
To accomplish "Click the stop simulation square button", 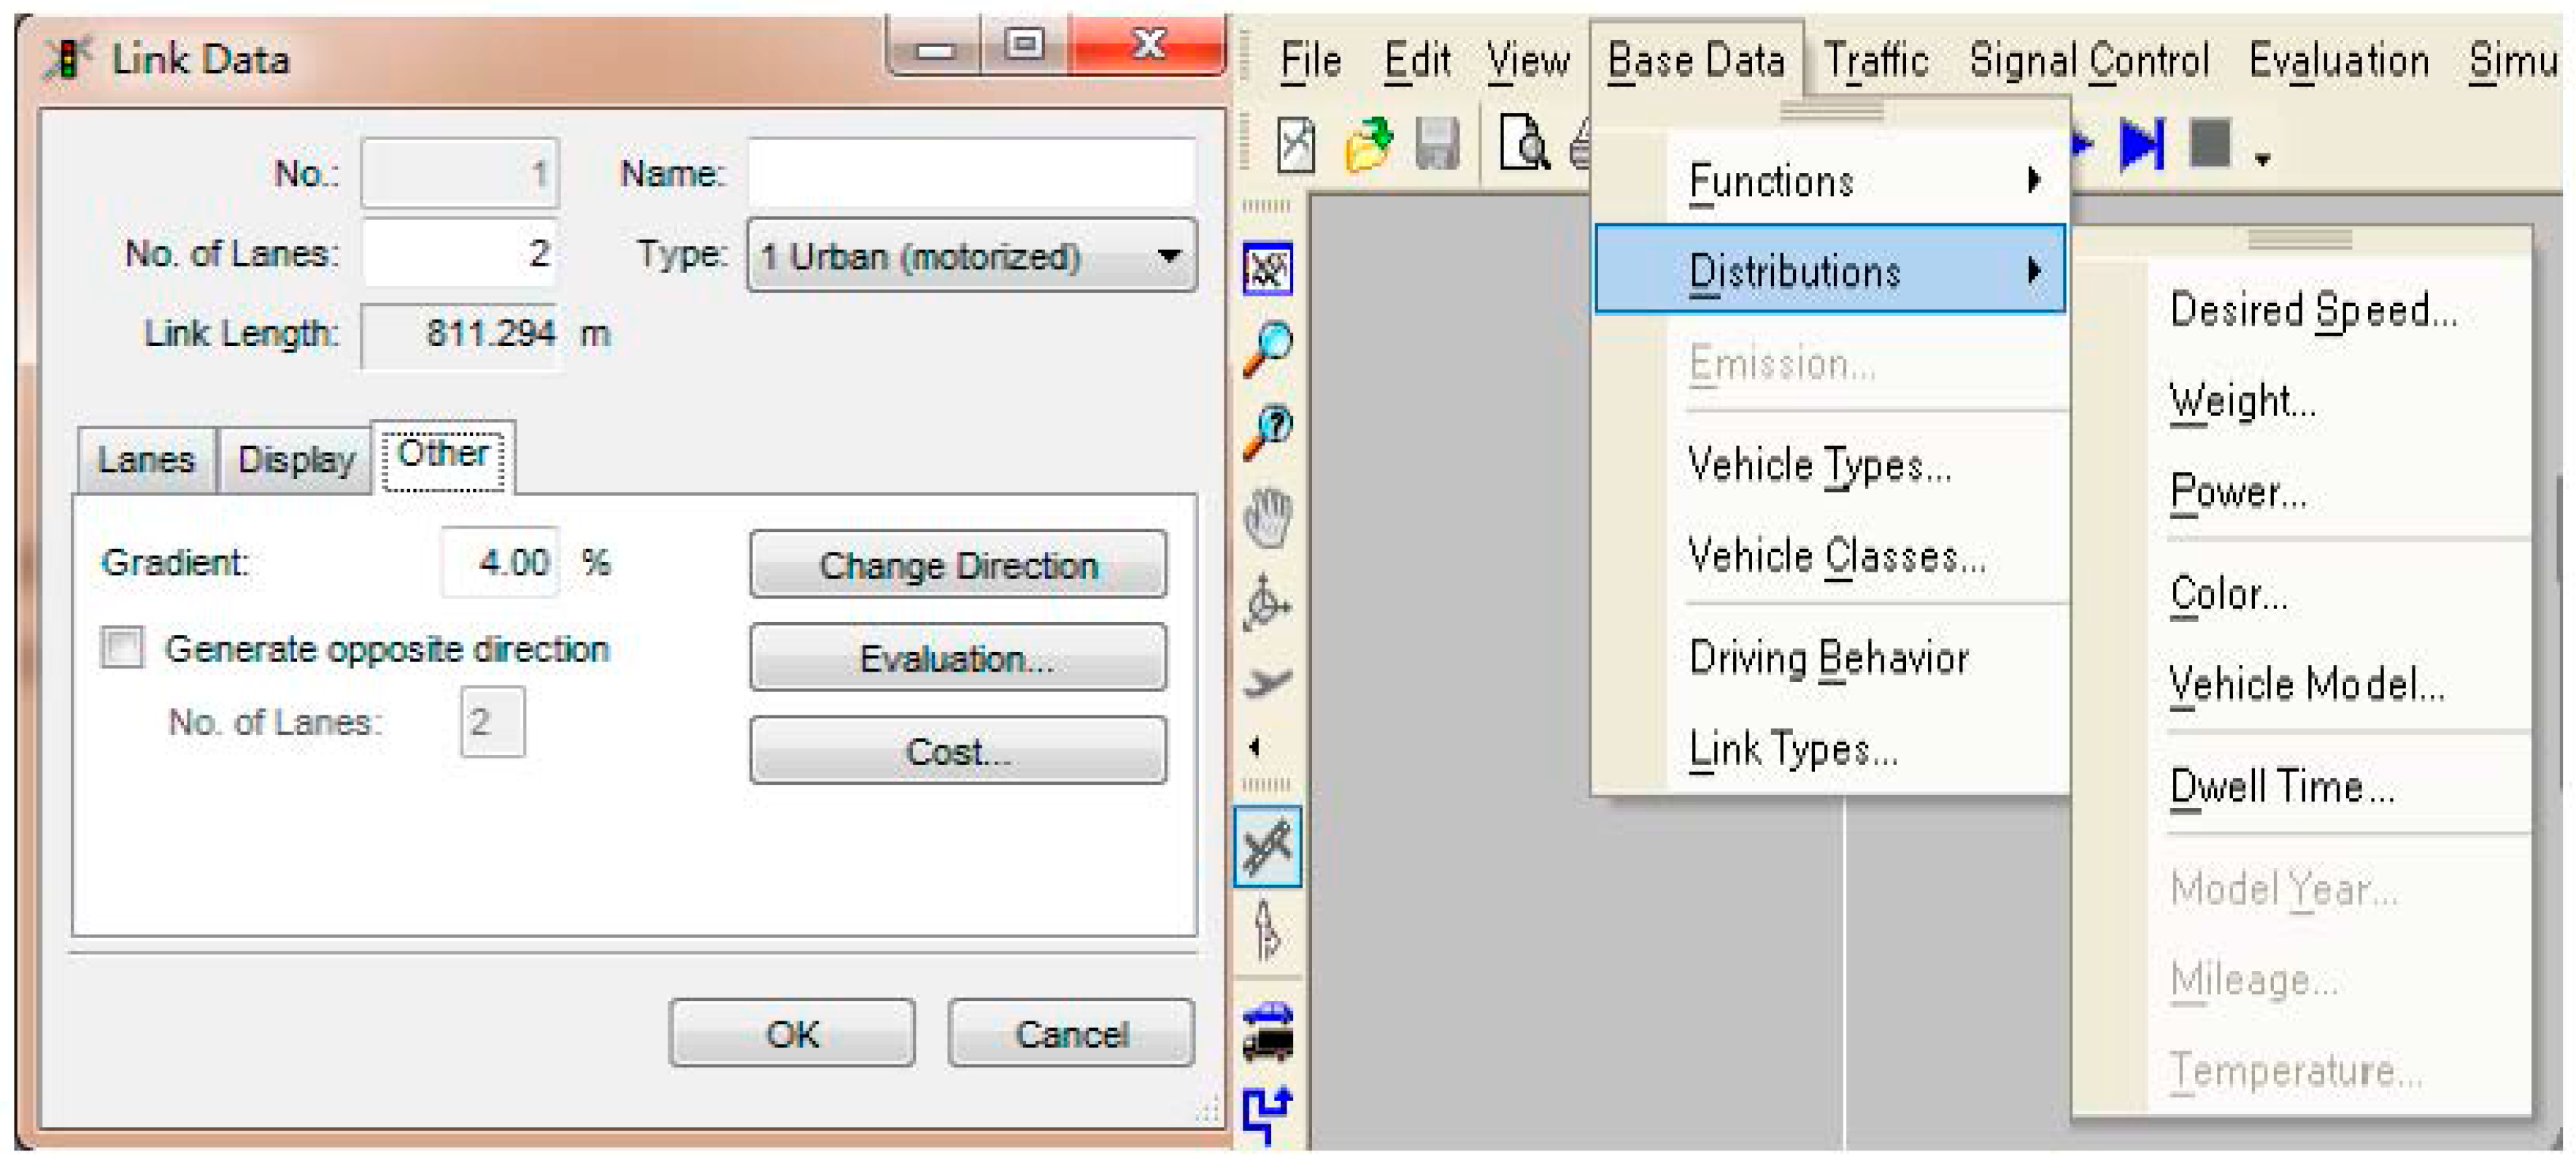I will tap(2210, 144).
